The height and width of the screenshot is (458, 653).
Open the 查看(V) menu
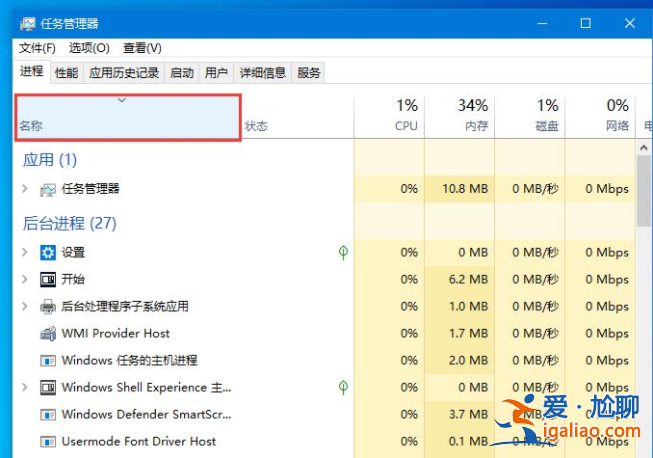(142, 48)
